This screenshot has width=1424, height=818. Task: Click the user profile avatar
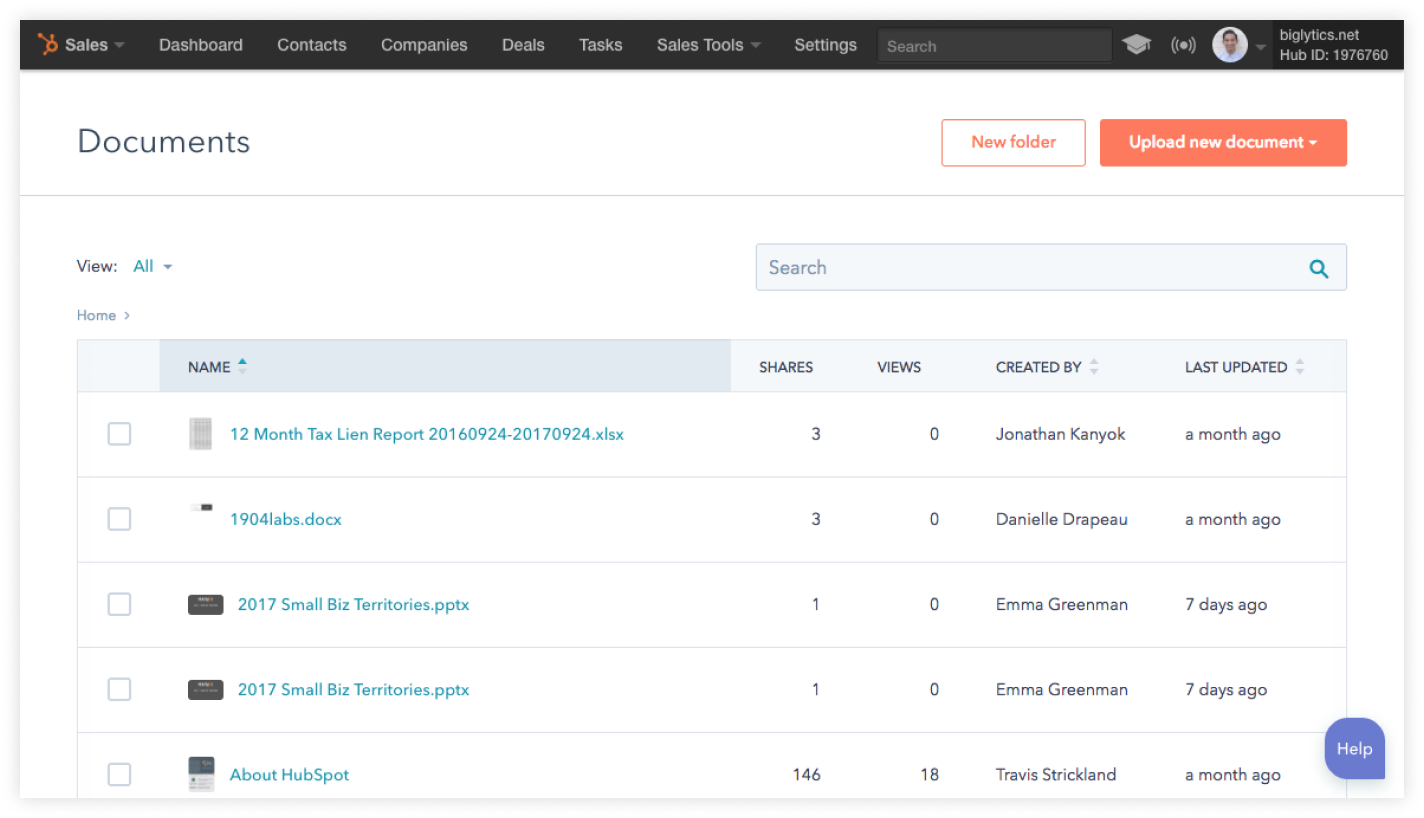coord(1229,45)
